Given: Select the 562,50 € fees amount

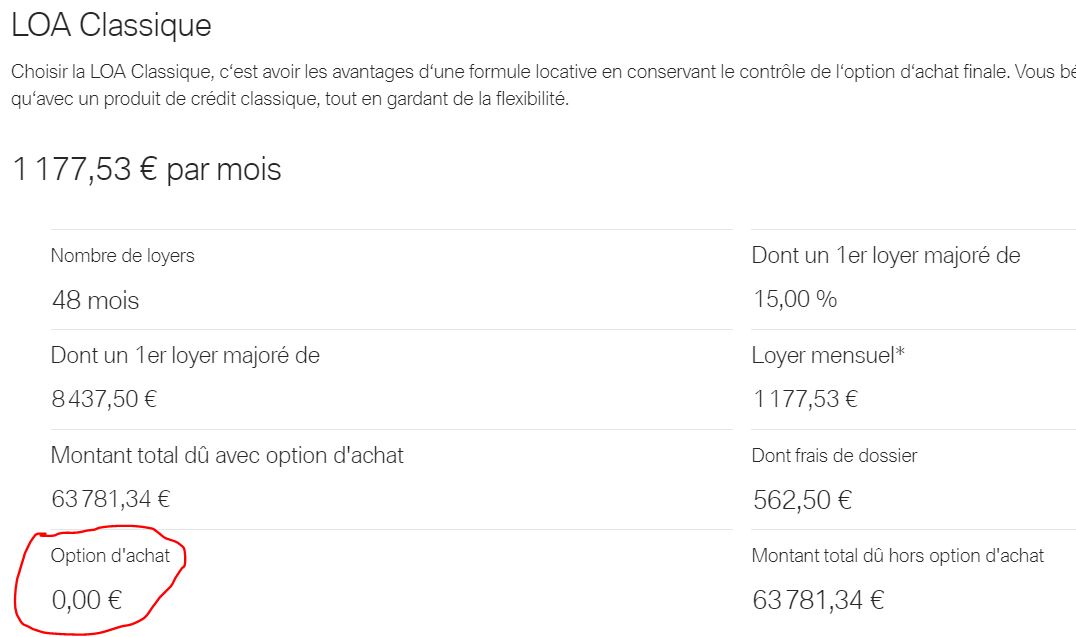Looking at the screenshot, I should tap(802, 500).
